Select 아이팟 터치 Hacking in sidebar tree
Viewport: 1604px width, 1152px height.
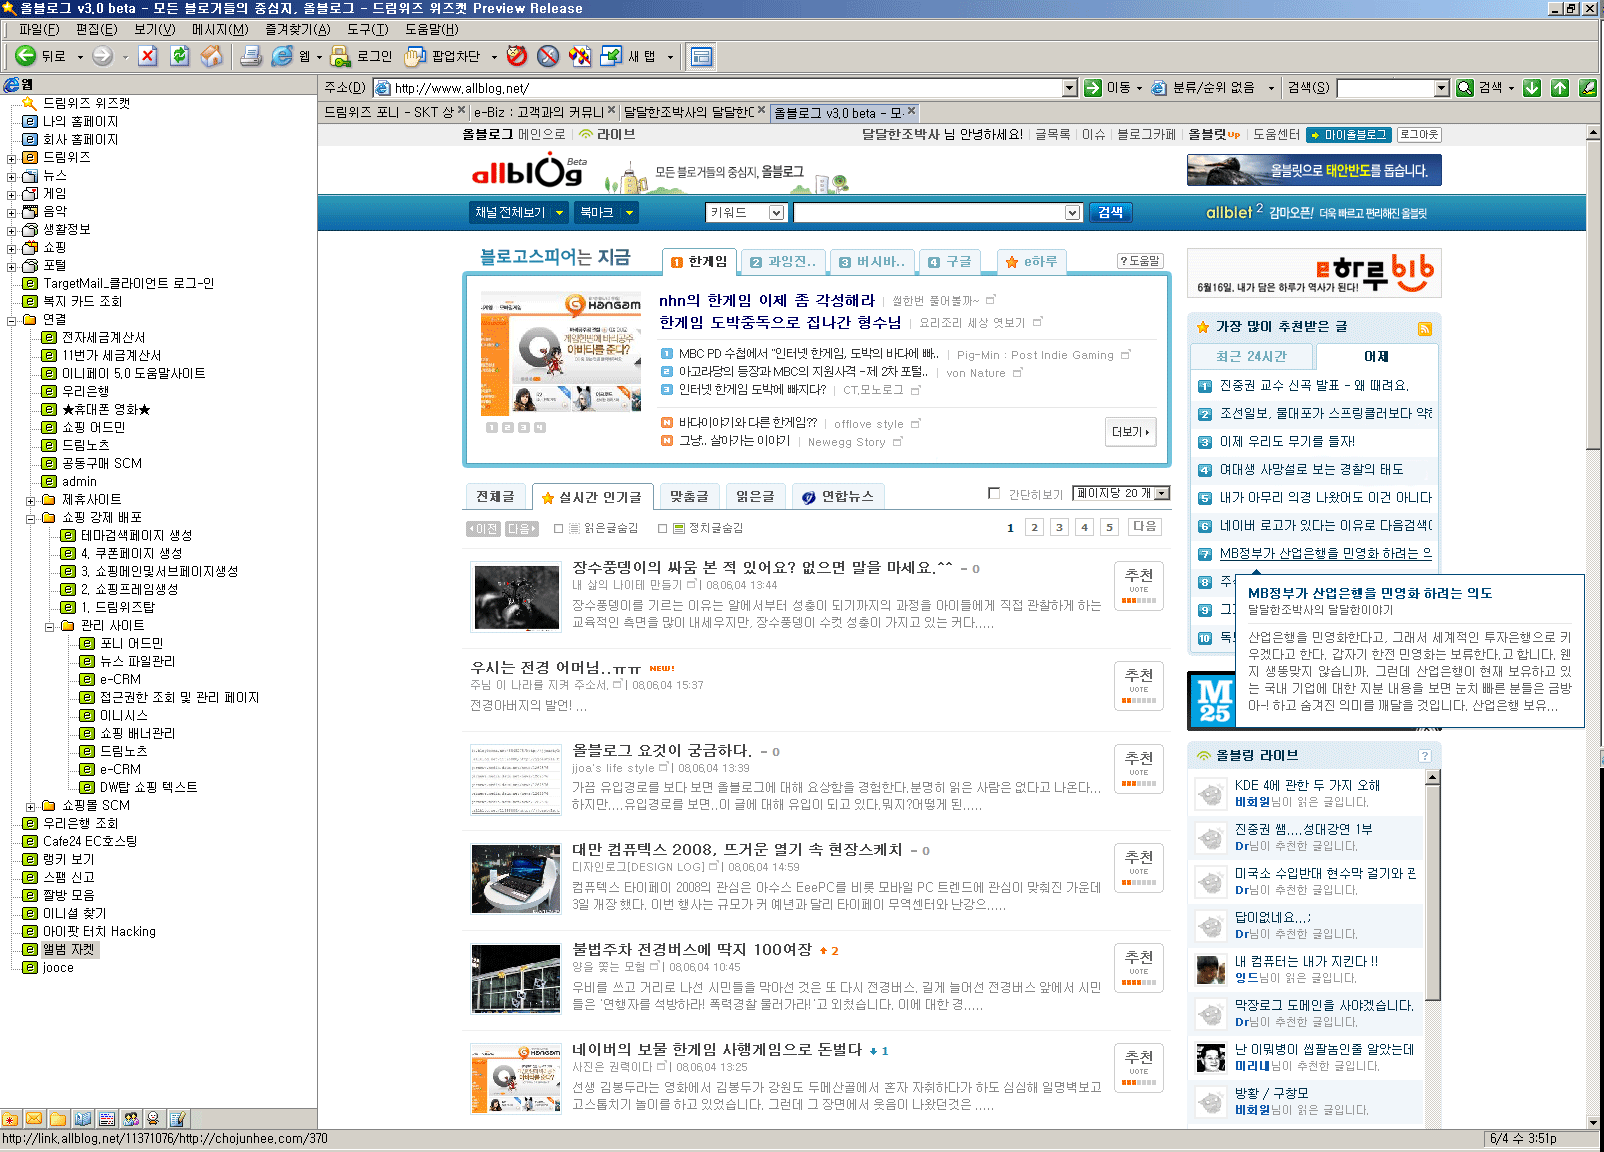coord(99,932)
